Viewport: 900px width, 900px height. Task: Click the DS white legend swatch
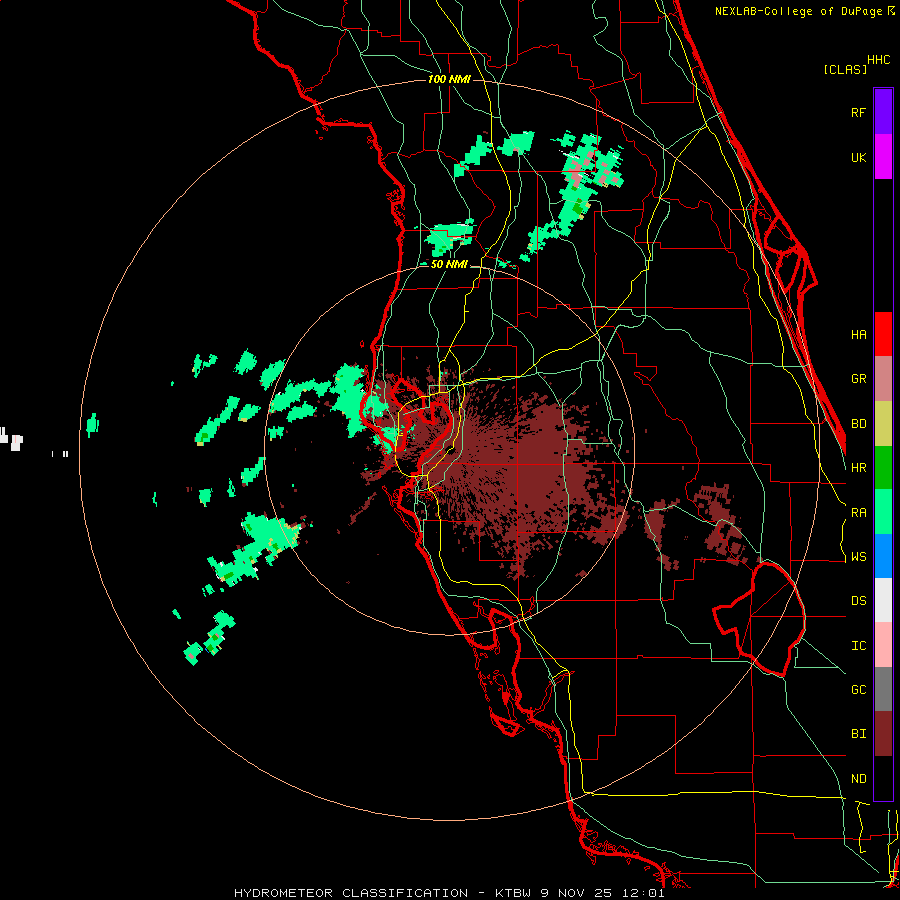(883, 600)
